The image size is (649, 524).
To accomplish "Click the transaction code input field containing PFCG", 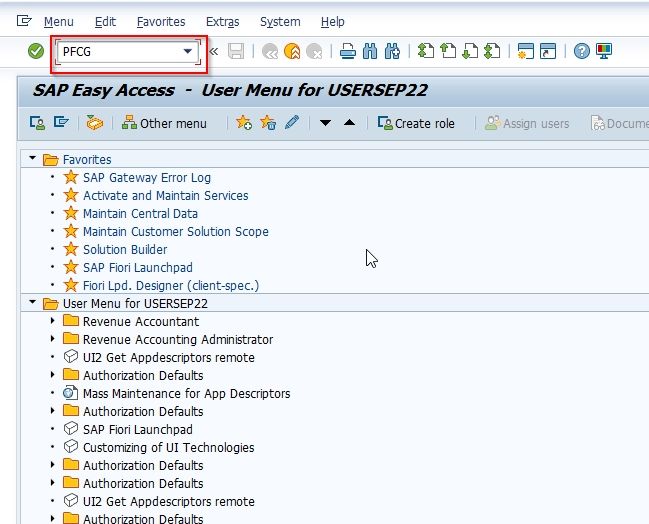I will tap(127, 52).
